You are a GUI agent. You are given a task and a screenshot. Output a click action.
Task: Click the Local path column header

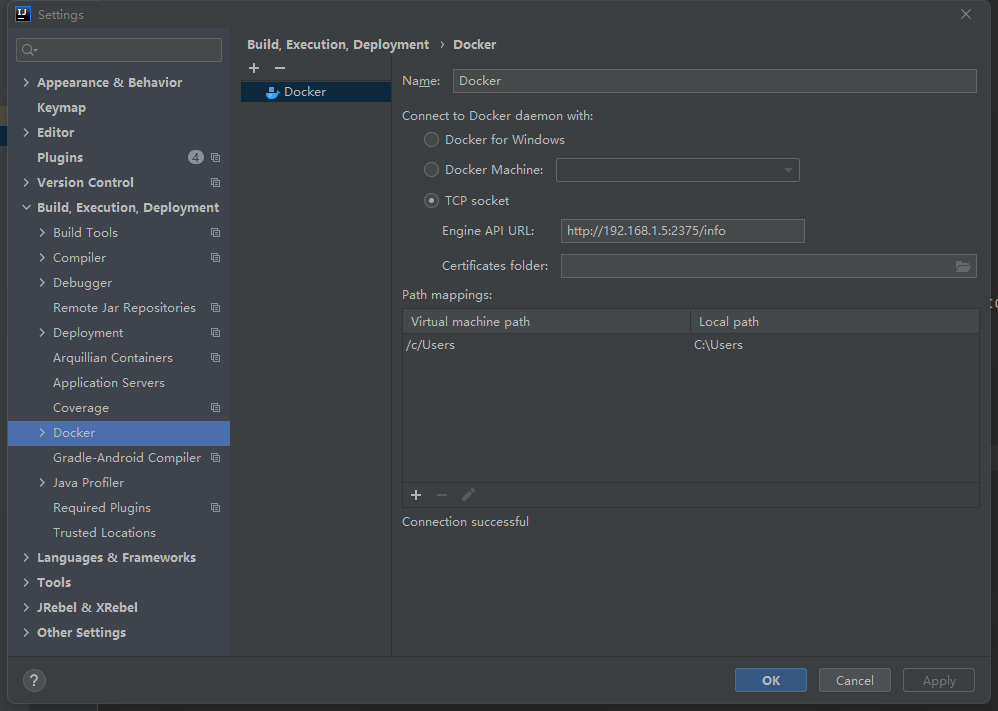click(x=834, y=321)
